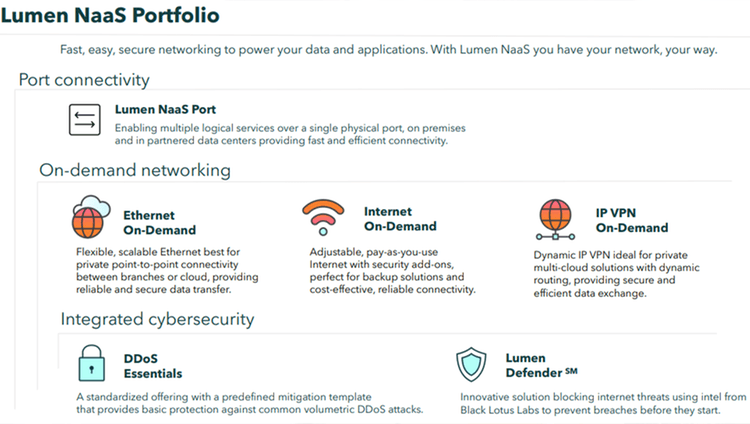Click the 'A standardized offering' description

tap(250, 403)
